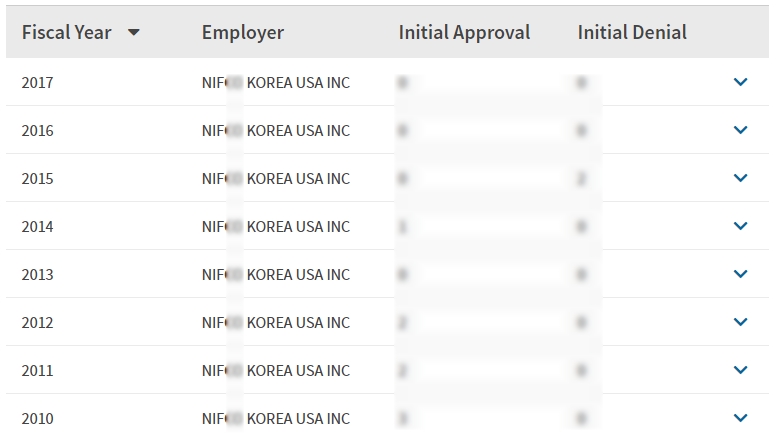Click the employer name in the 2012 row

point(276,322)
